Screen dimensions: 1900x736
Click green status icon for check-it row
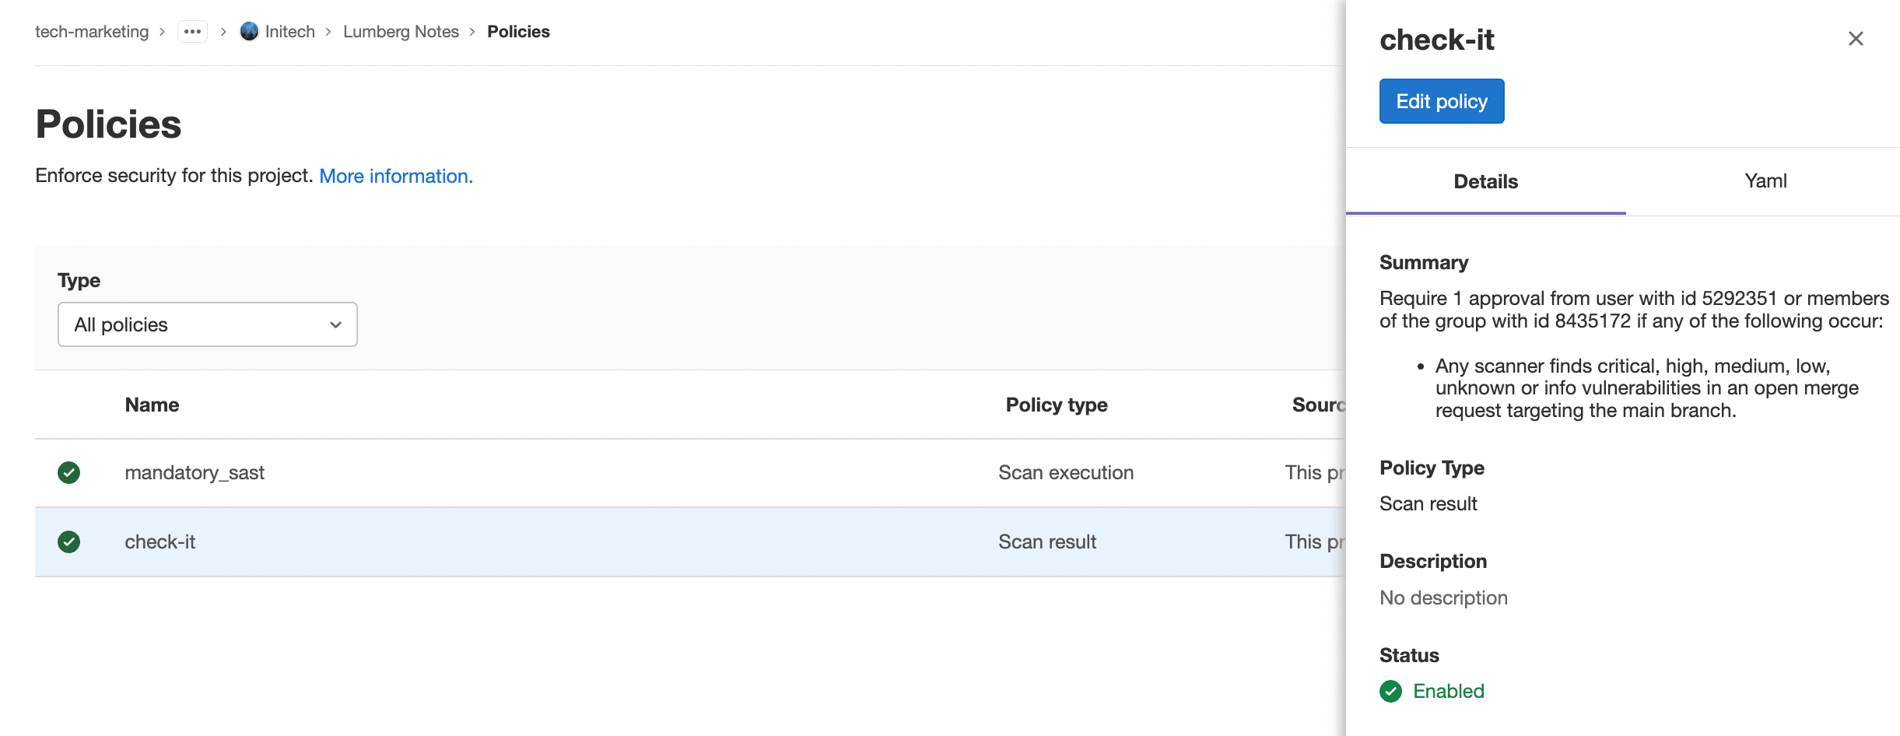click(69, 542)
